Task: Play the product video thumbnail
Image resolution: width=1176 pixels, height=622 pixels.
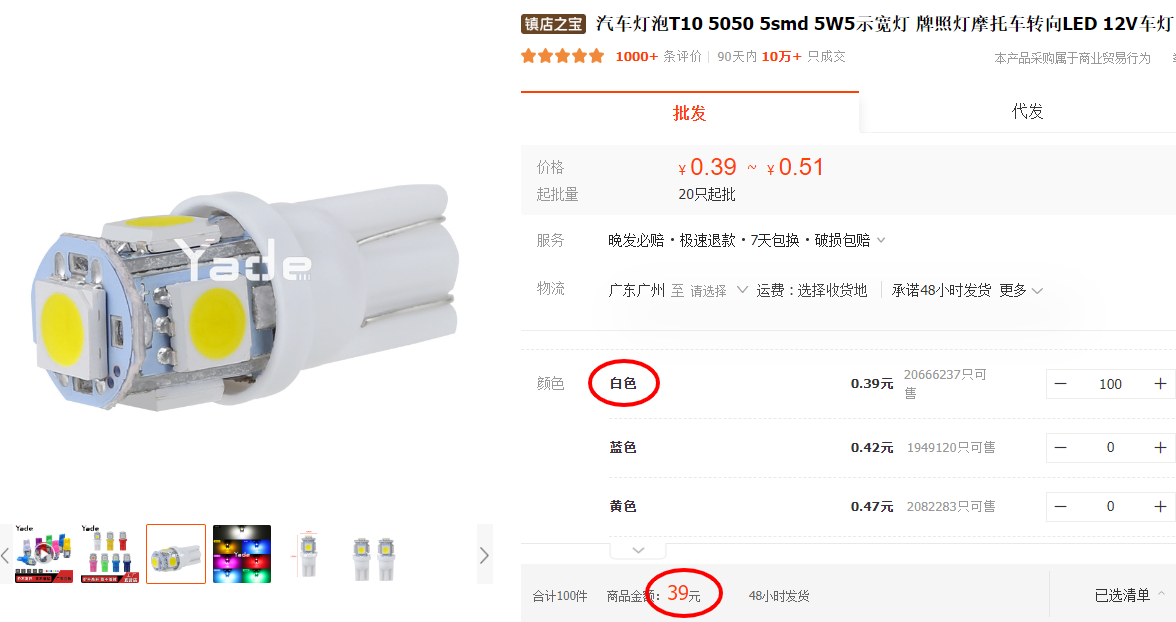Action: pyautogui.click(x=44, y=553)
